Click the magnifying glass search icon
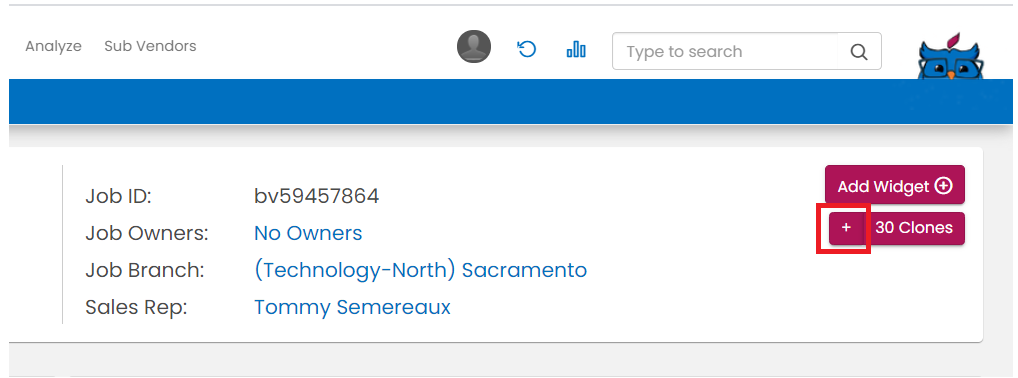This screenshot has width=1018, height=378. pos(859,51)
